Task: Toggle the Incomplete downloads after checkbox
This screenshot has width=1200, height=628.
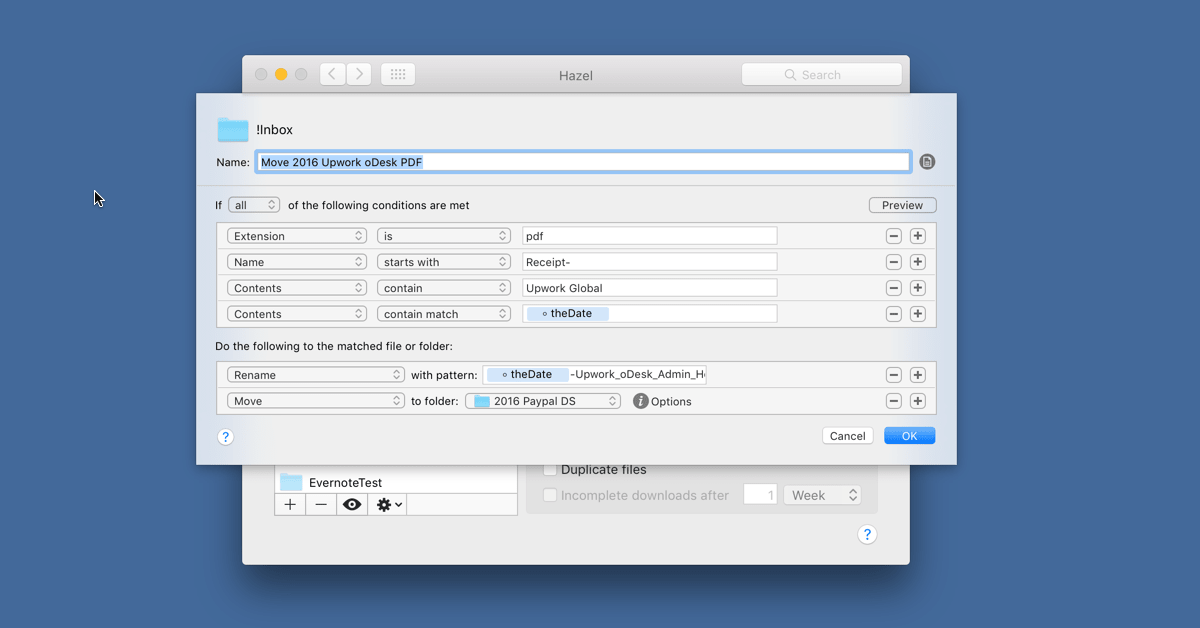Action: pyautogui.click(x=549, y=495)
